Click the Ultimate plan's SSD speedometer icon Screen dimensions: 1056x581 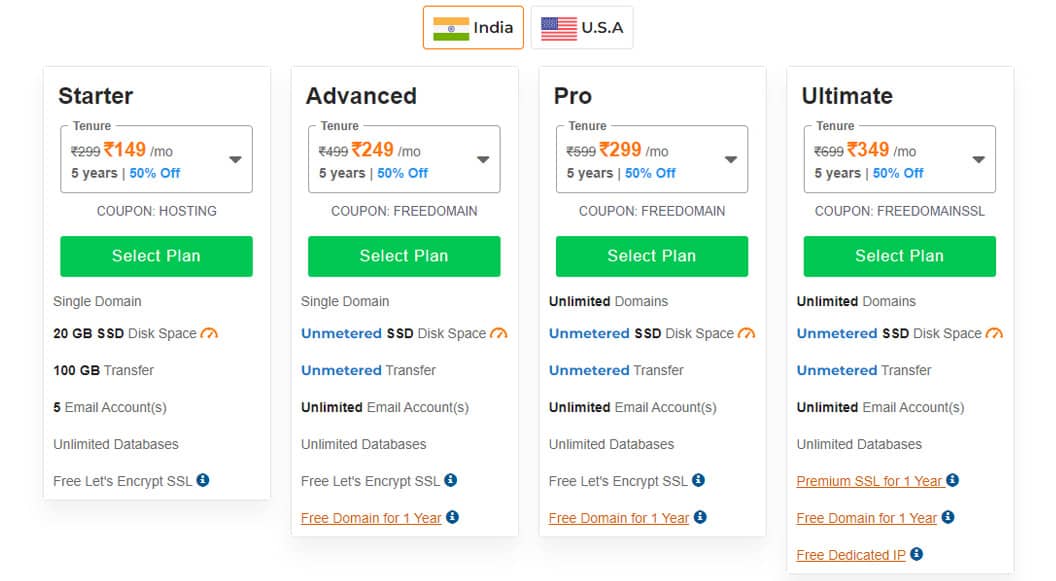[994, 333]
